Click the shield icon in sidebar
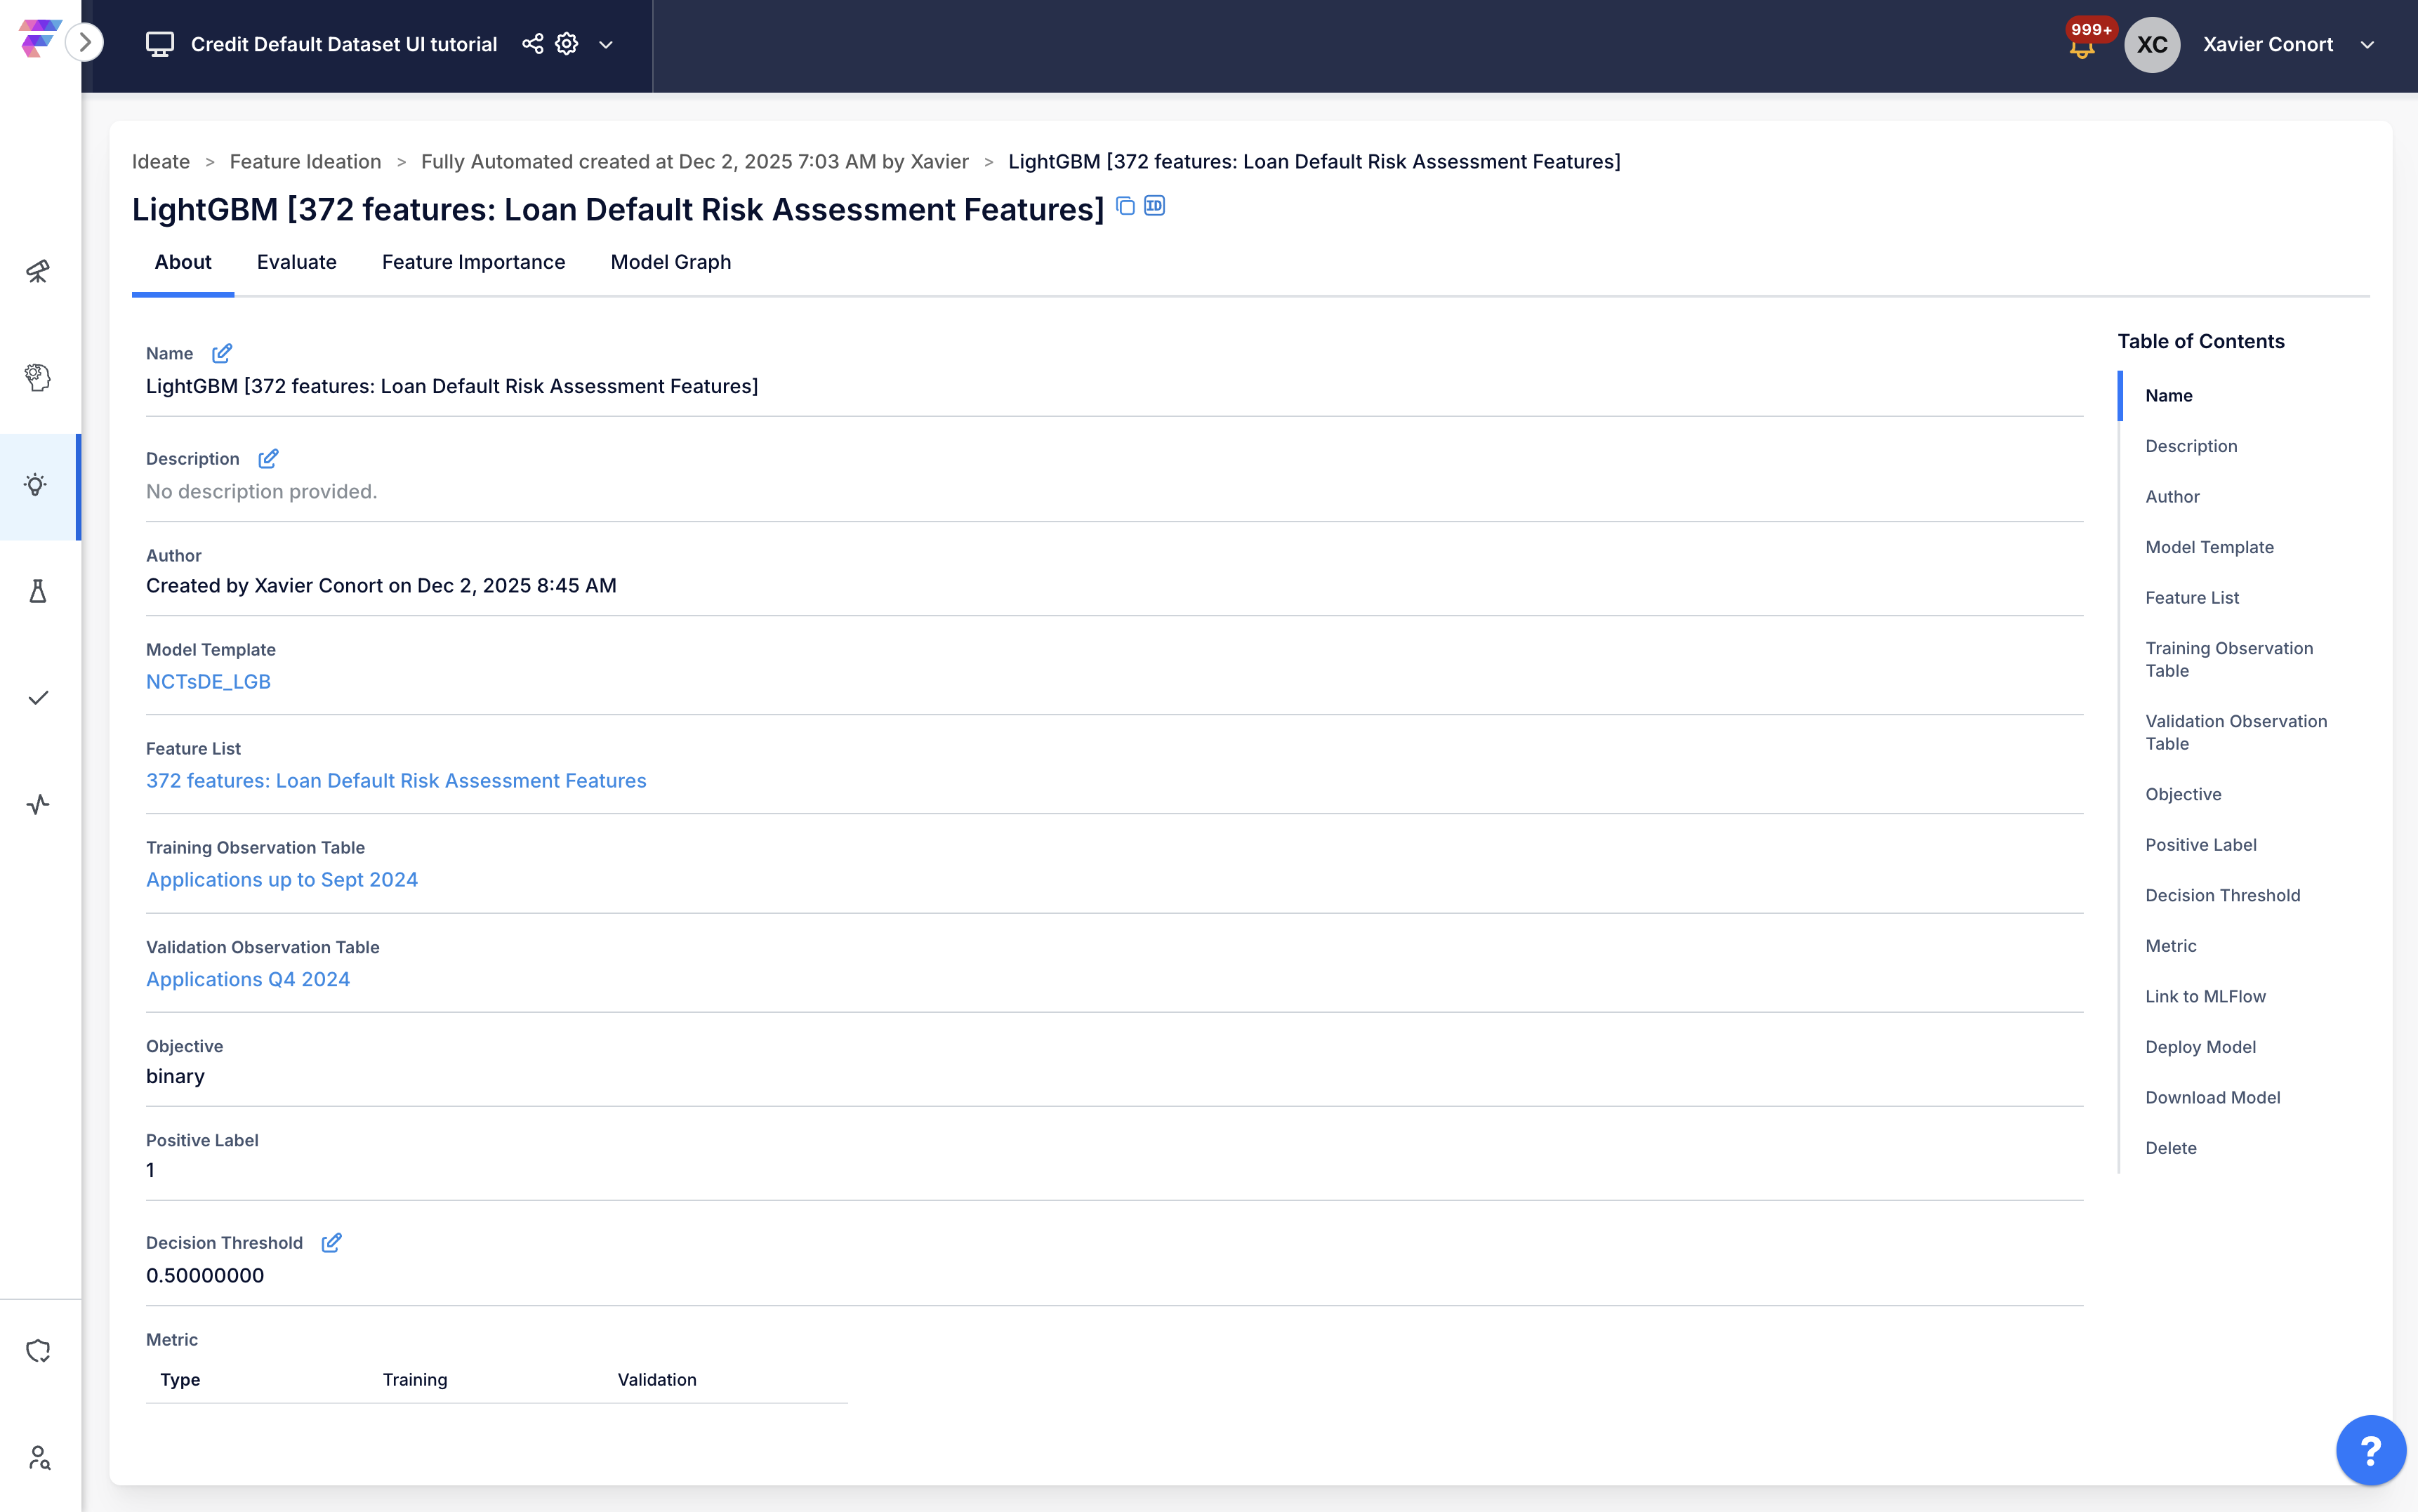This screenshot has width=2418, height=1512. 38,1351
